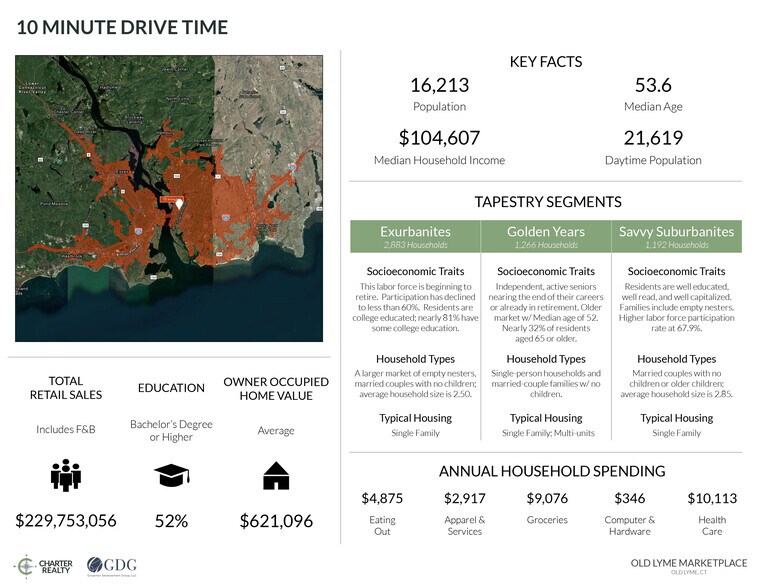This screenshot has width=761, height=588.
Task: Click the house icon for Home Value
Action: [275, 476]
